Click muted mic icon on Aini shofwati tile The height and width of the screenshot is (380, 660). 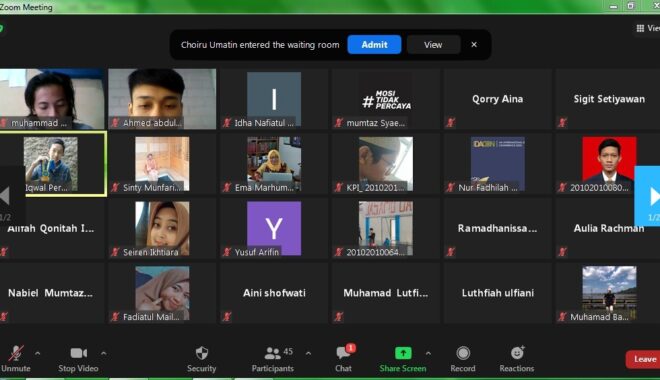[227, 316]
